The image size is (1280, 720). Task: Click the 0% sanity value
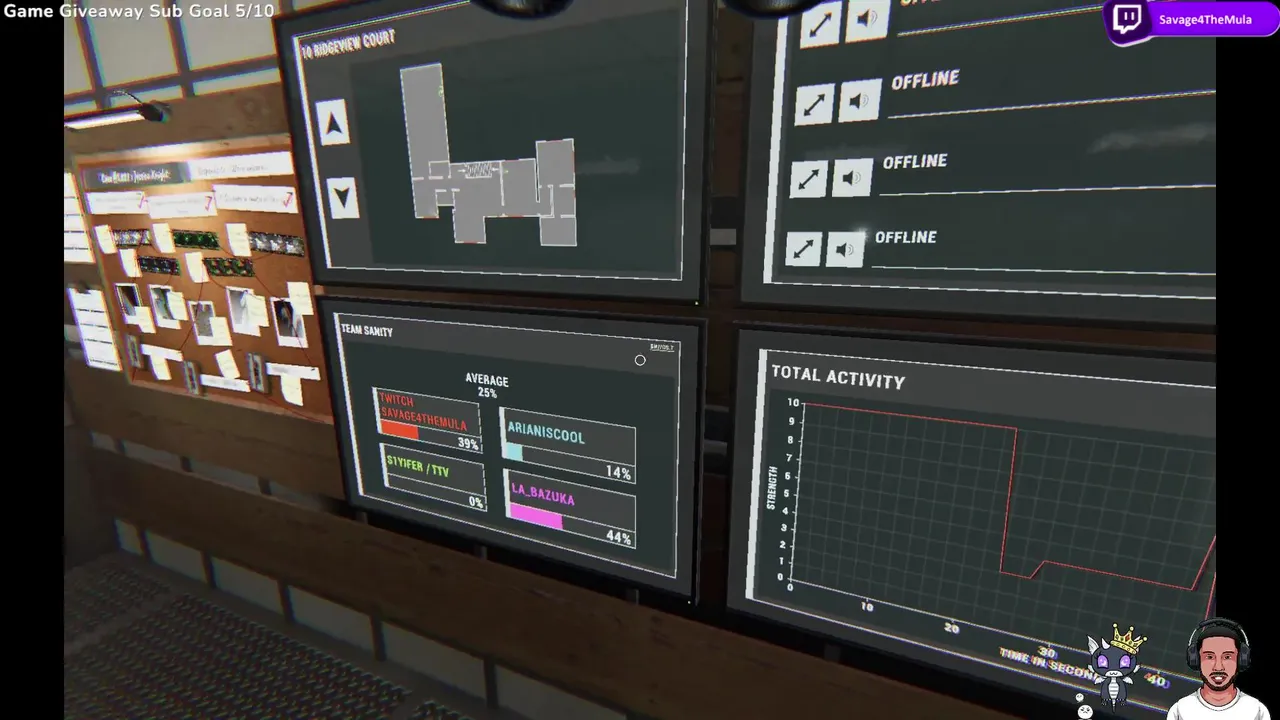pos(476,501)
